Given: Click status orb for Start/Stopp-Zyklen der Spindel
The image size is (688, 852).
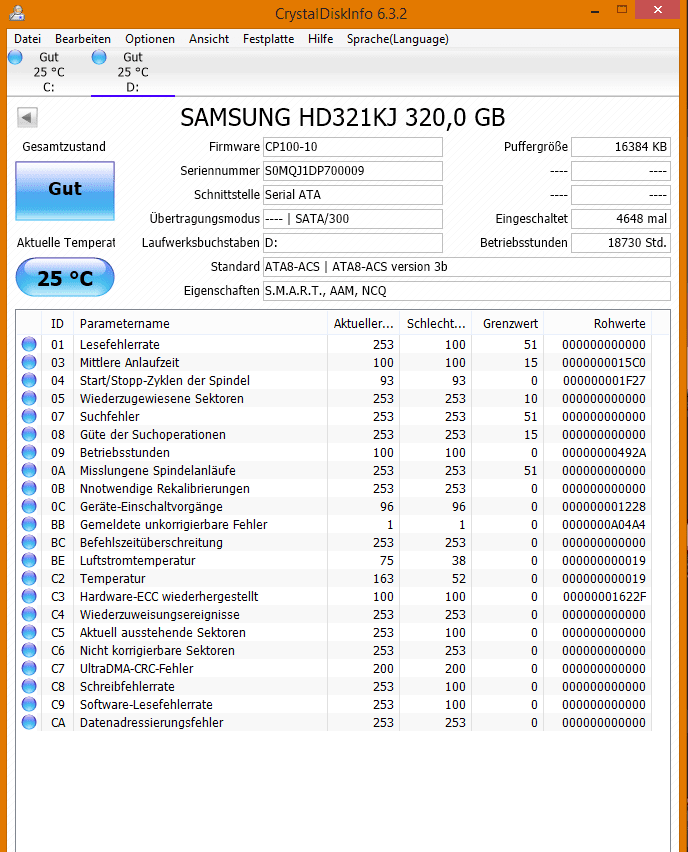Looking at the screenshot, I should 29,380.
